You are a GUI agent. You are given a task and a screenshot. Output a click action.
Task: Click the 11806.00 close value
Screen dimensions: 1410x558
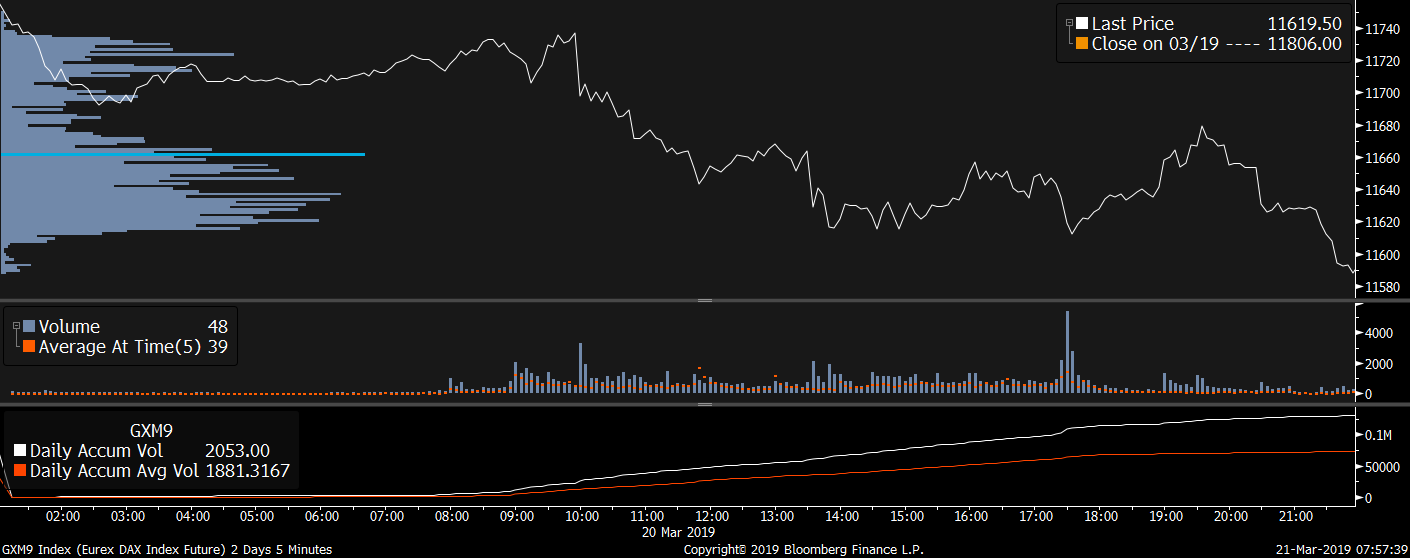pos(1304,44)
